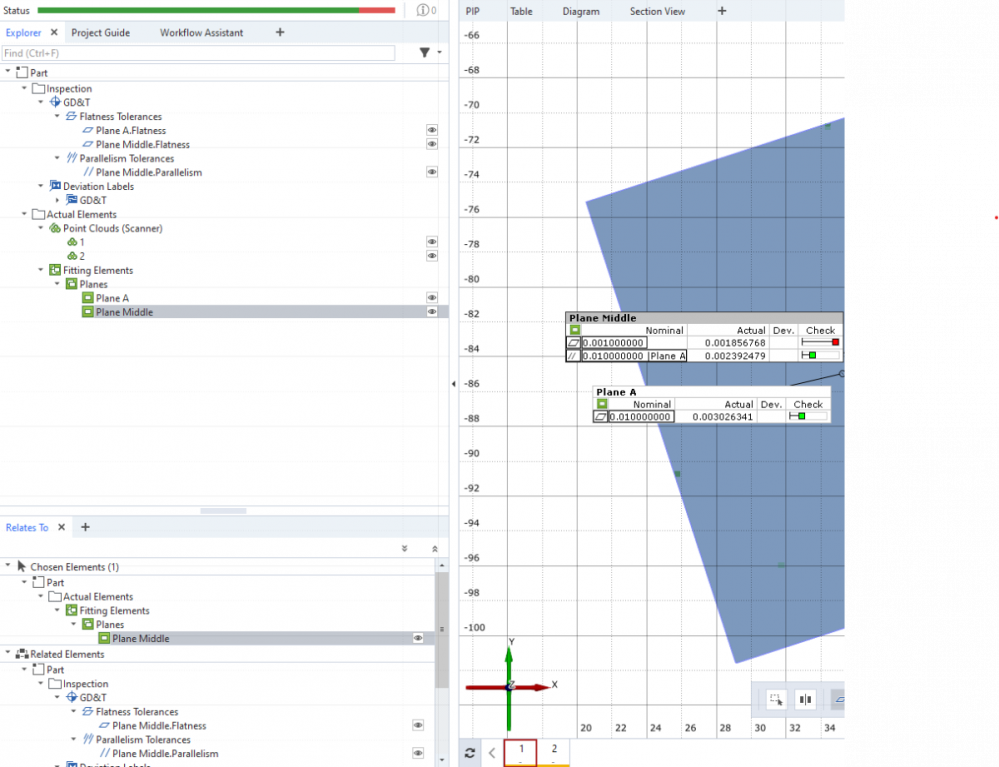This screenshot has height=767, width=999.
Task: Open the Section View tab
Action: [657, 11]
